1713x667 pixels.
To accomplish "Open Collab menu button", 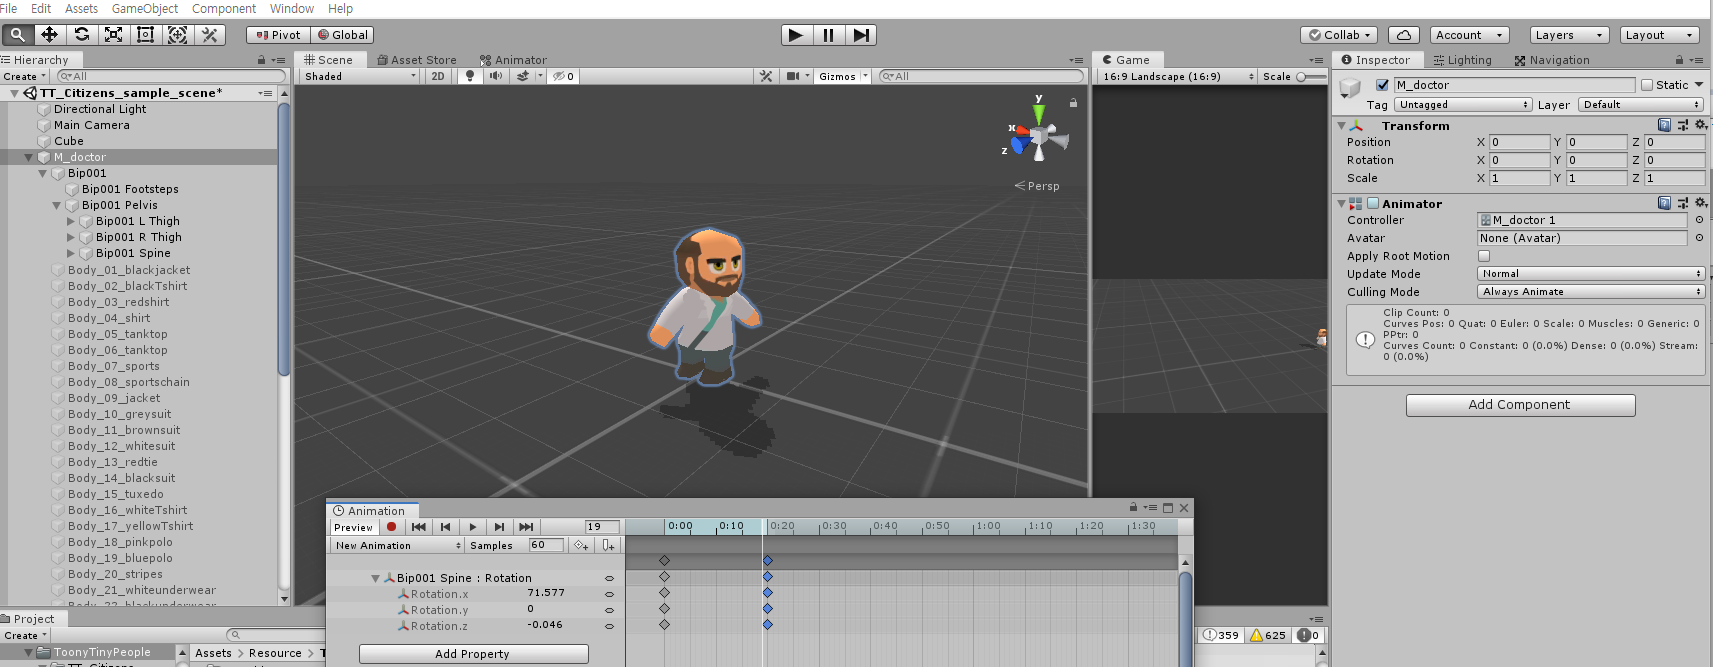I will point(1341,35).
